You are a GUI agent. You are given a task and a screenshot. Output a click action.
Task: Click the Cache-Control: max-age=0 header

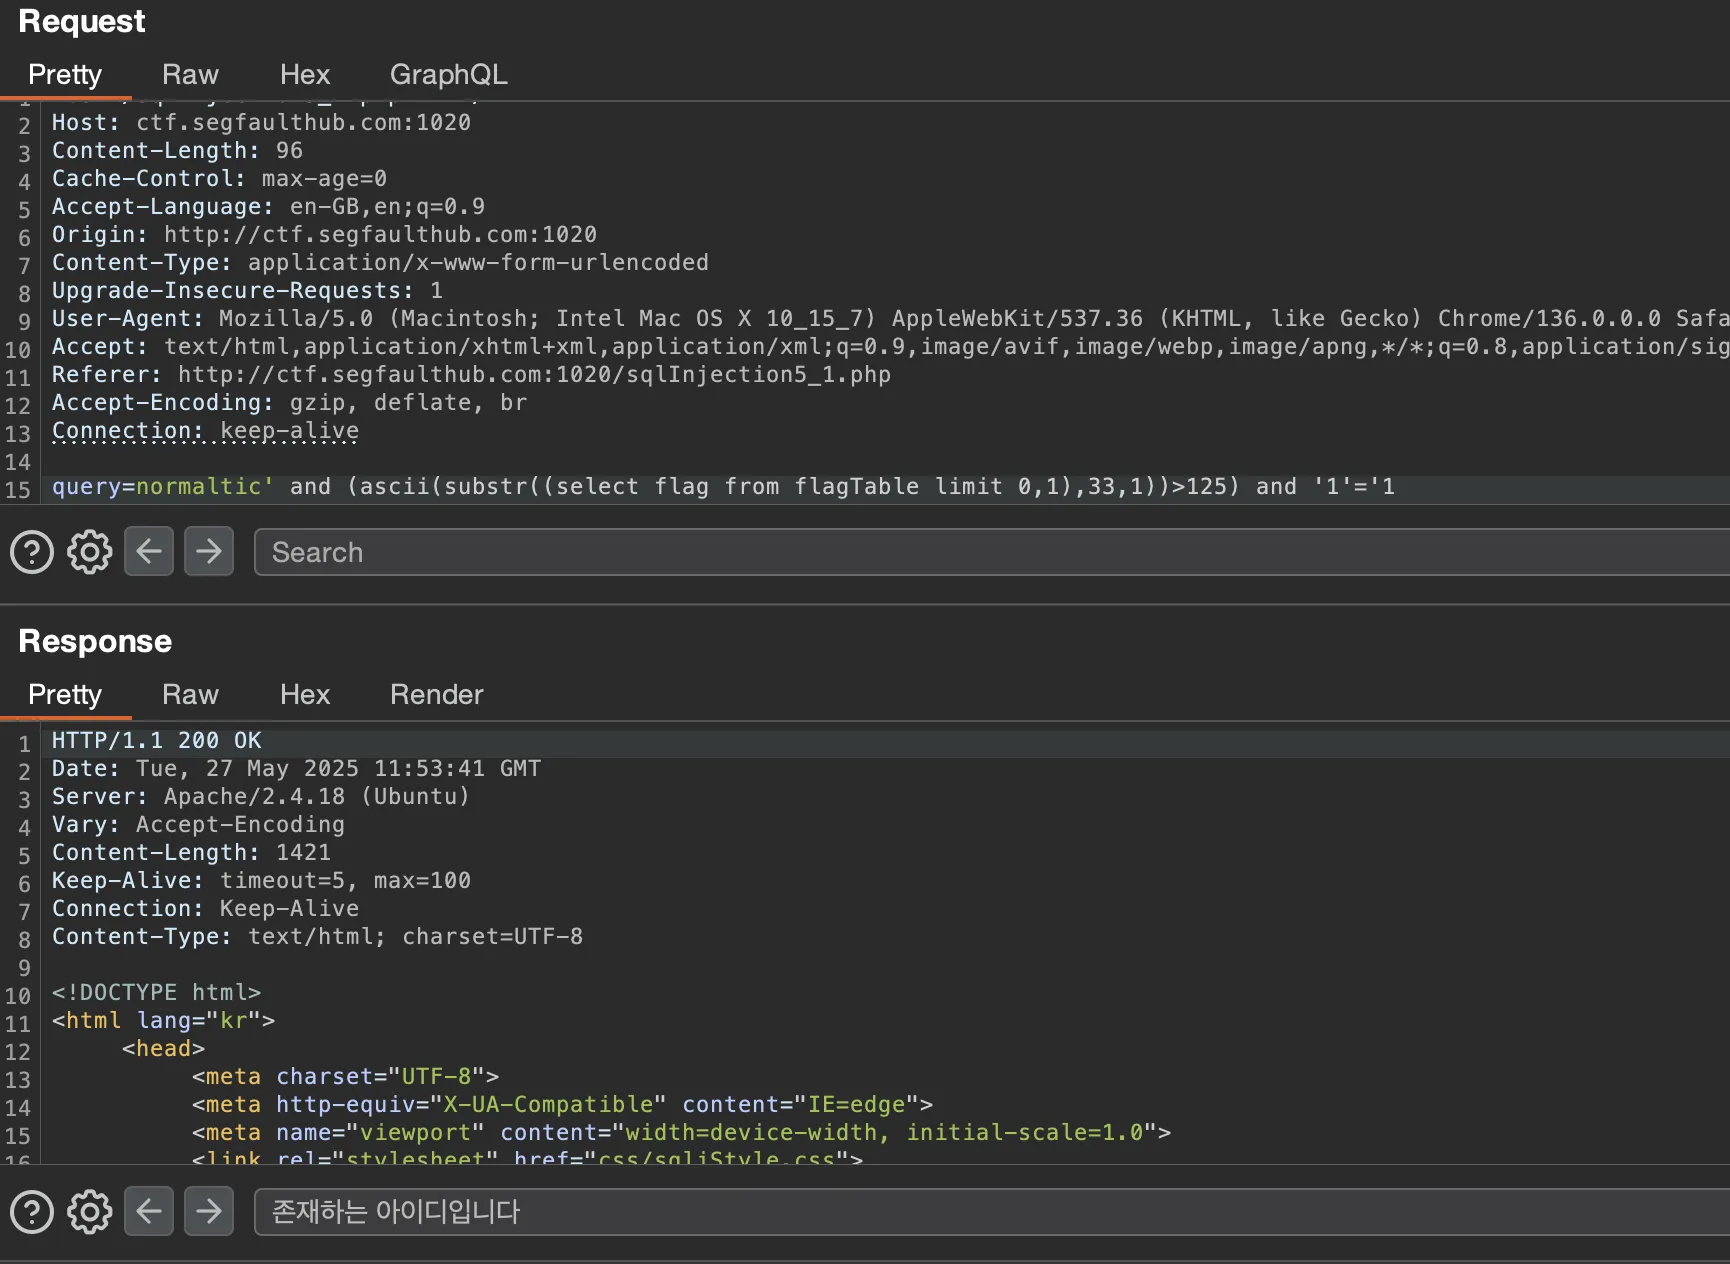tap(219, 178)
